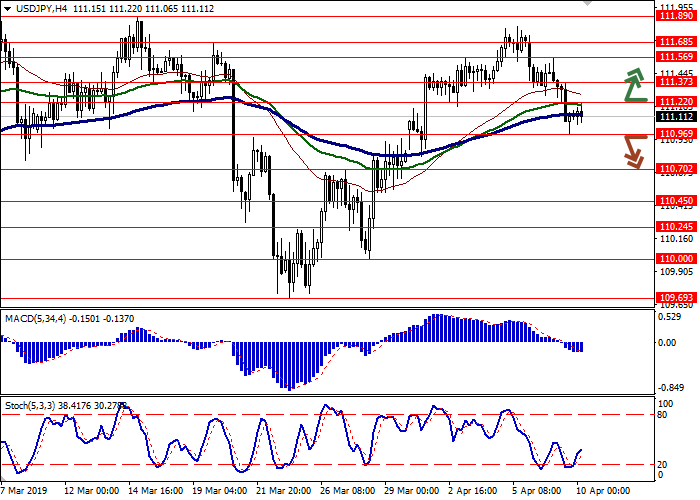Click the 110.000 price level label
The width and height of the screenshot is (700, 500).
click(x=675, y=258)
